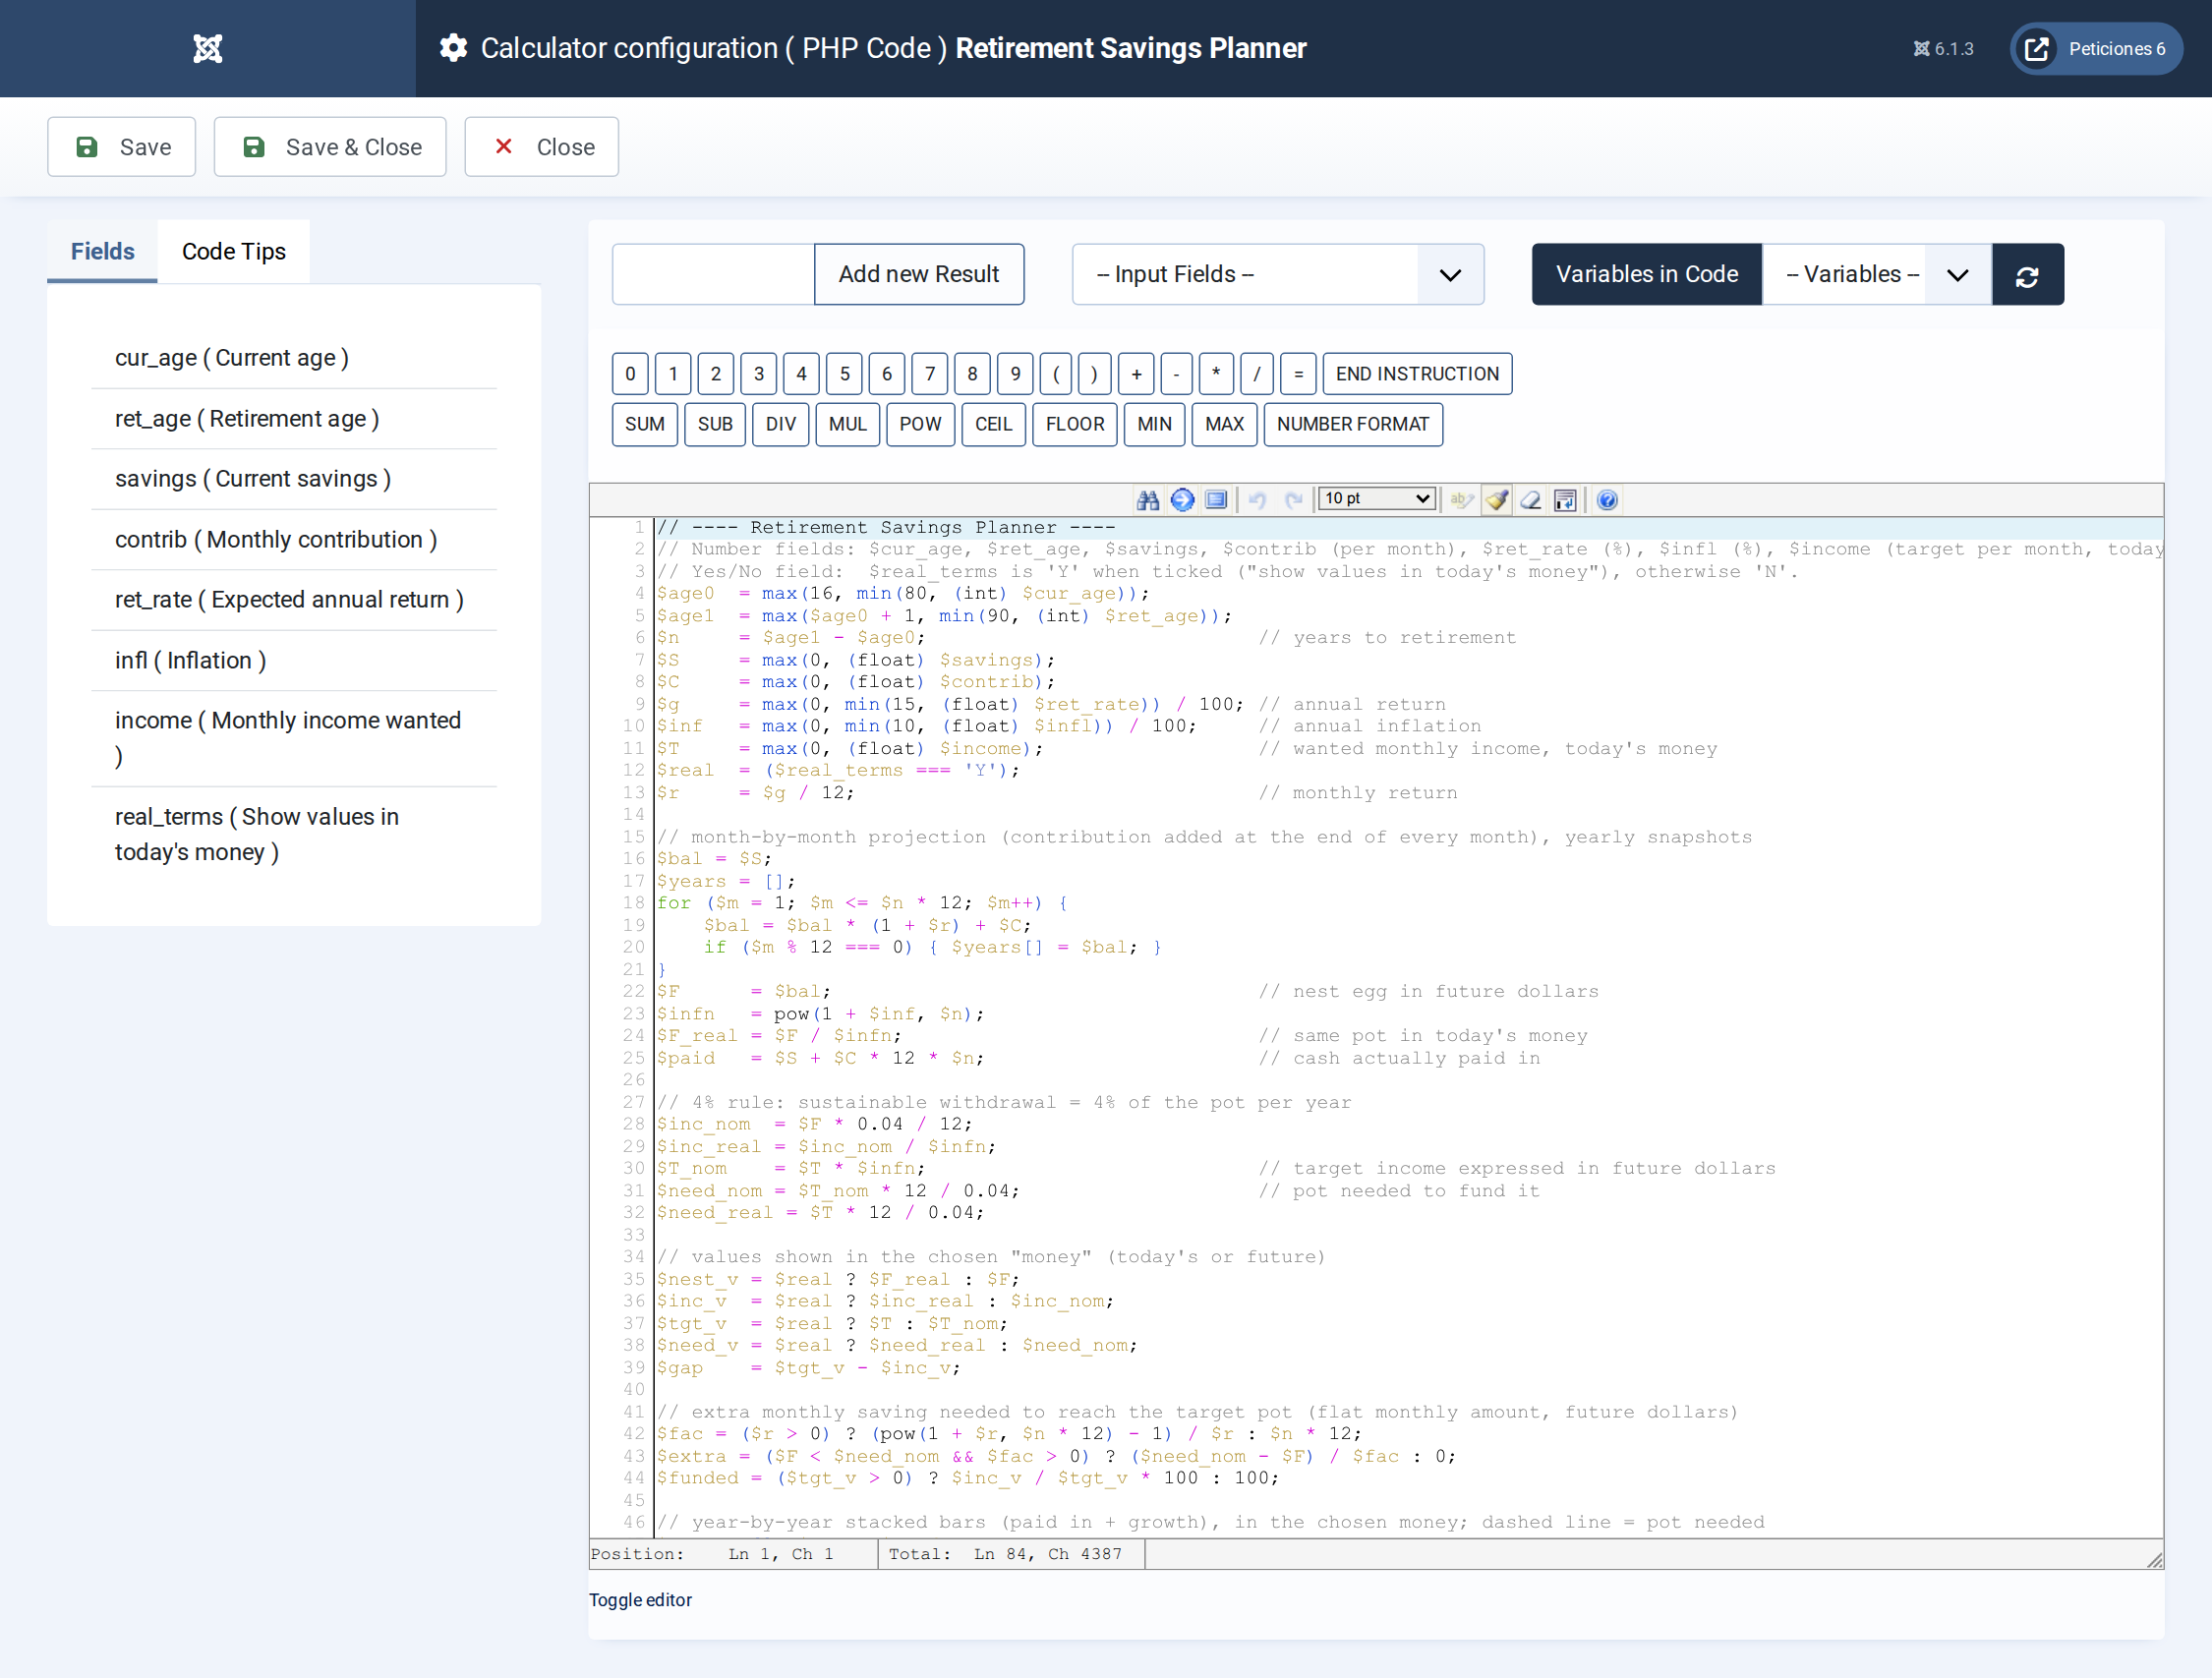The image size is (2212, 1678).
Task: Select field infl ( Inflation )
Action: click(294, 661)
